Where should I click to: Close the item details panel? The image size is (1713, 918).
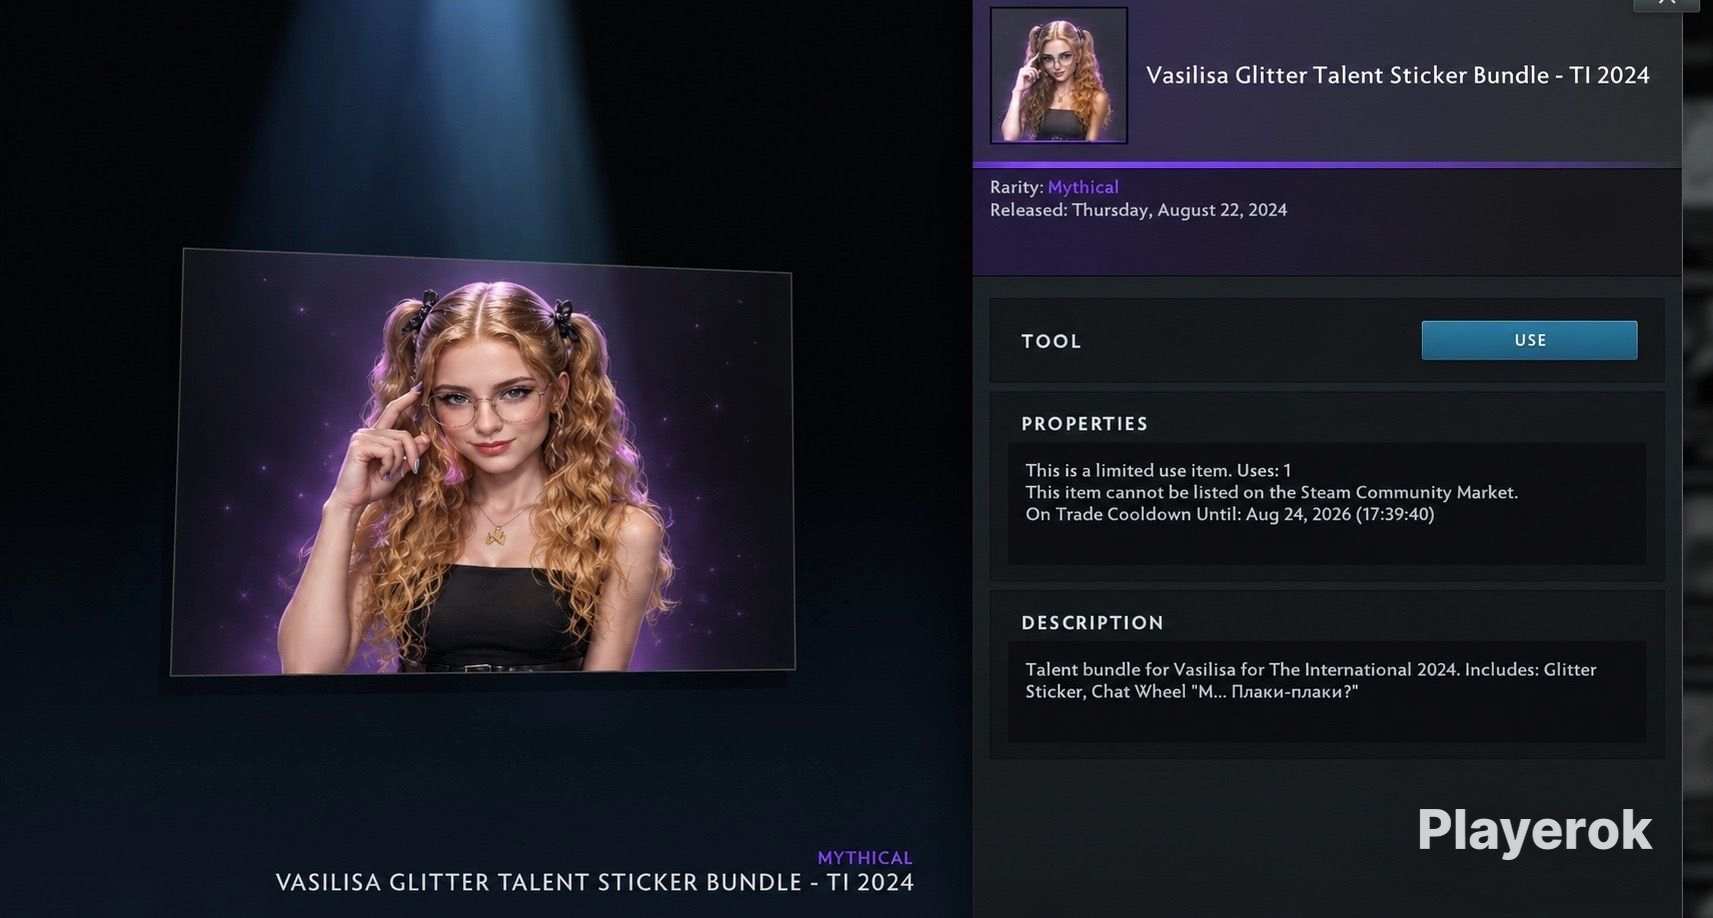coord(1666,4)
